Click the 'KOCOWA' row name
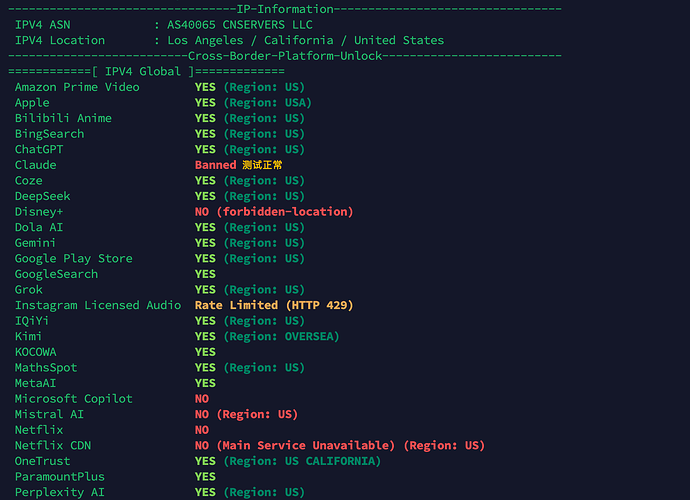 36,352
